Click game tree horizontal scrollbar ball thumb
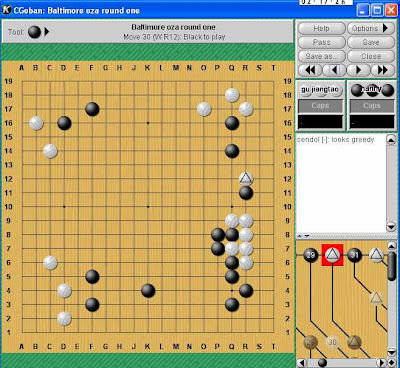 [322, 363]
